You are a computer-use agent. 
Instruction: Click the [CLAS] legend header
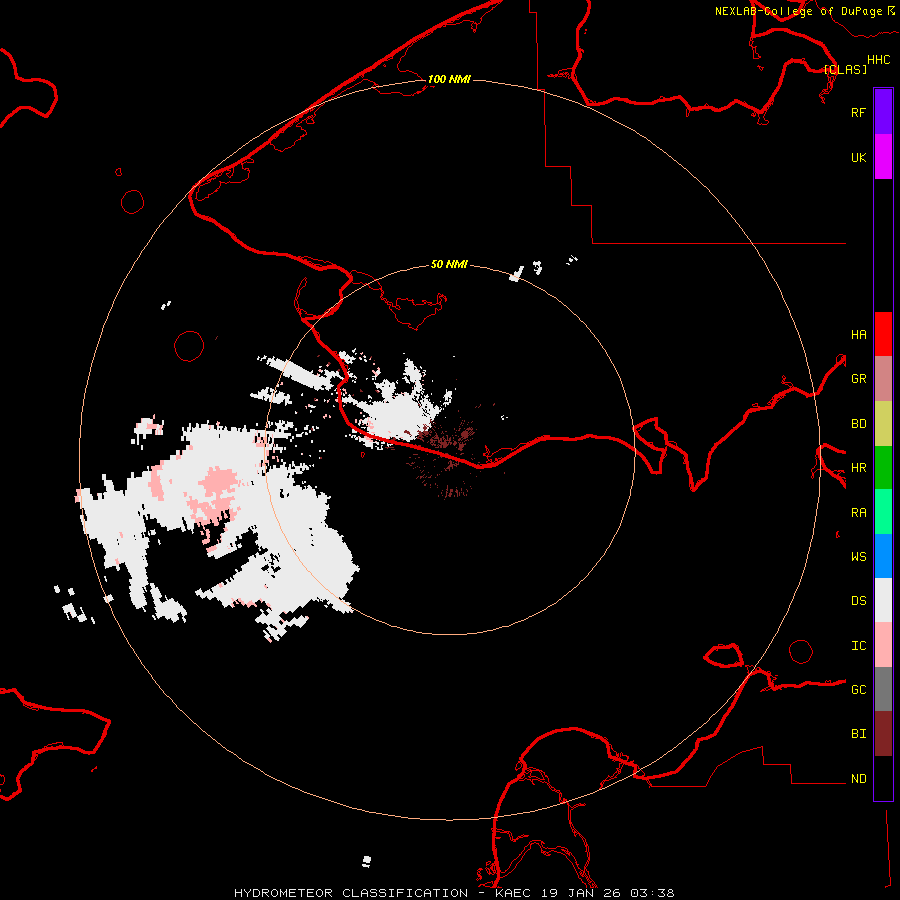click(x=845, y=69)
